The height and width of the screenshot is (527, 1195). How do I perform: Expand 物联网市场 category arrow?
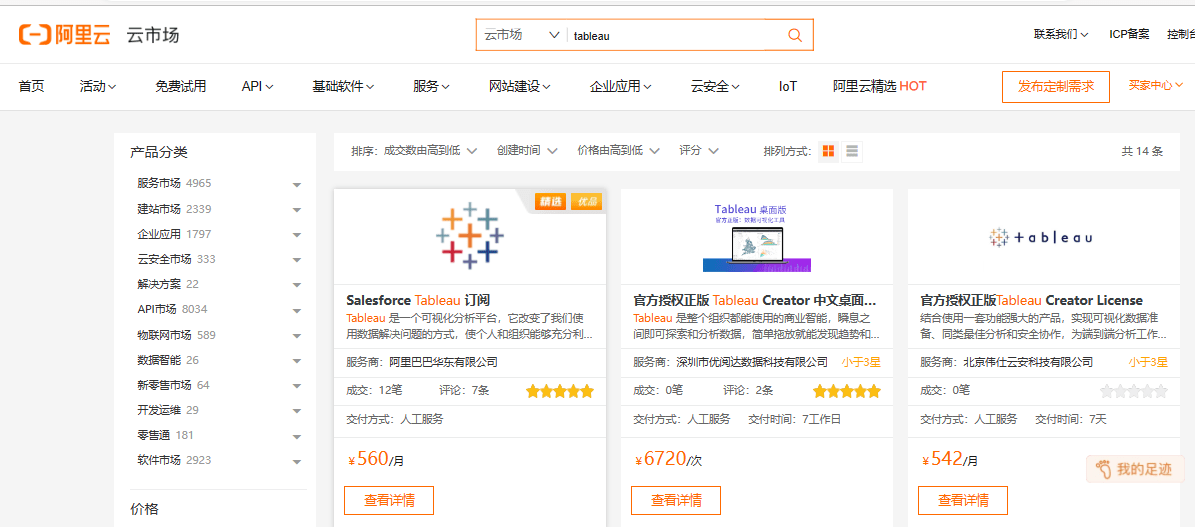click(x=296, y=336)
